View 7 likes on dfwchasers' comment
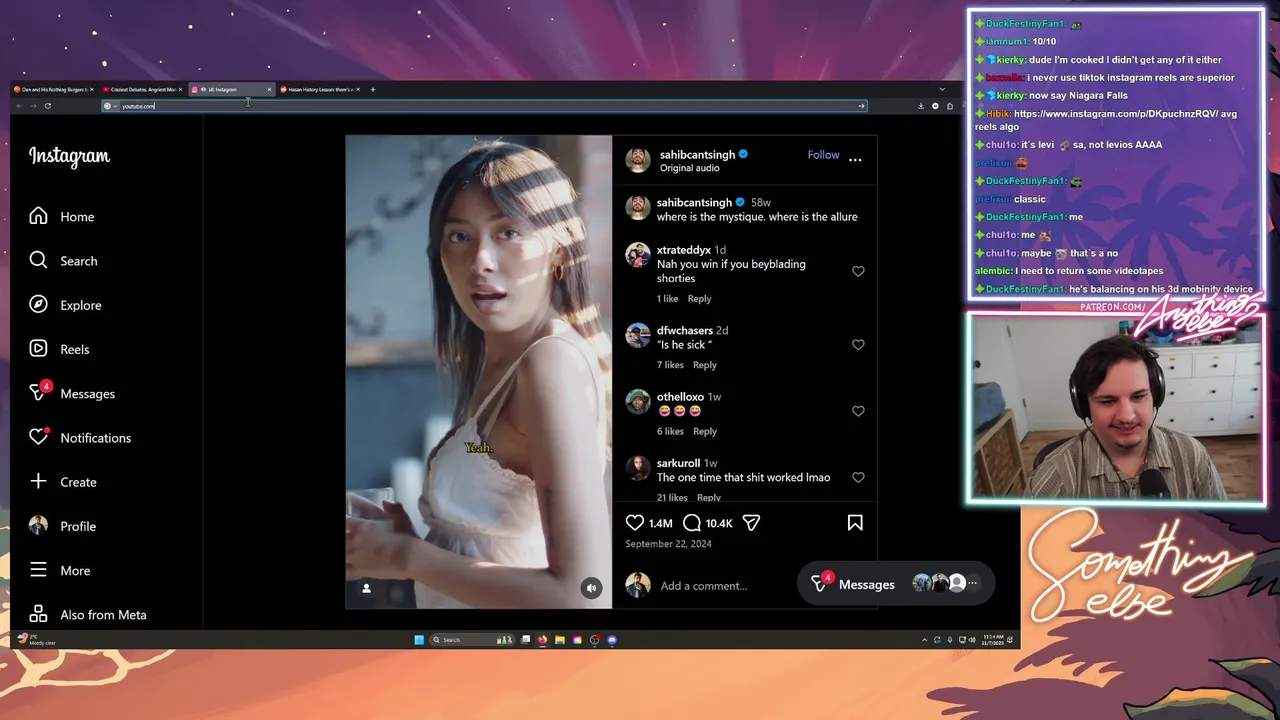 pyautogui.click(x=670, y=365)
